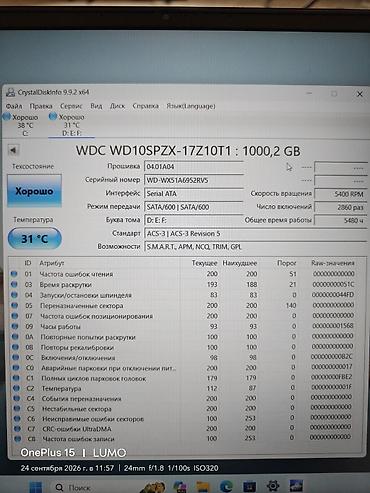Click the Атрибут column header

click(52, 263)
